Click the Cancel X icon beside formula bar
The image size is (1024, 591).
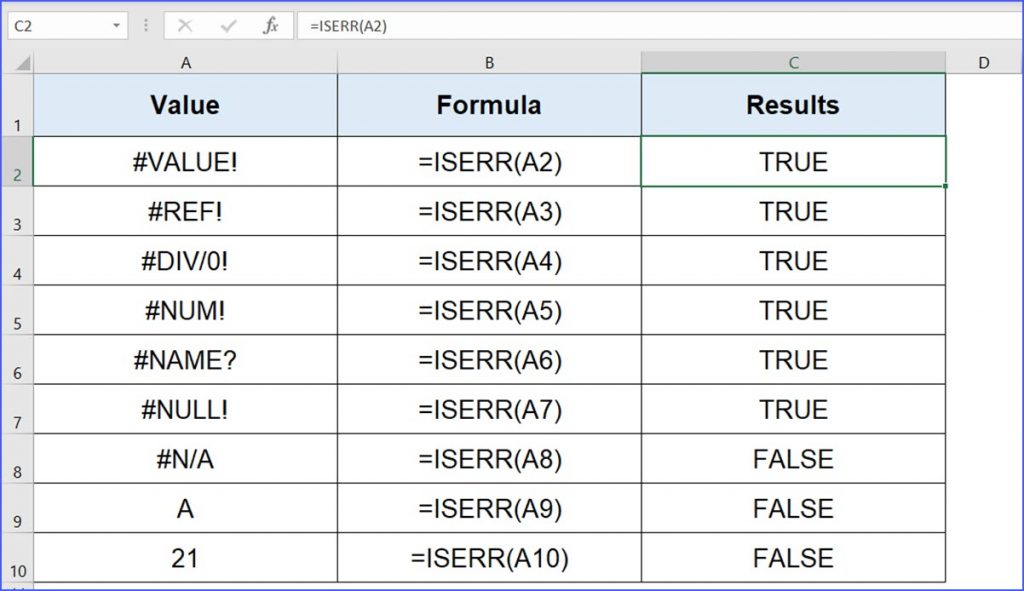[185, 25]
